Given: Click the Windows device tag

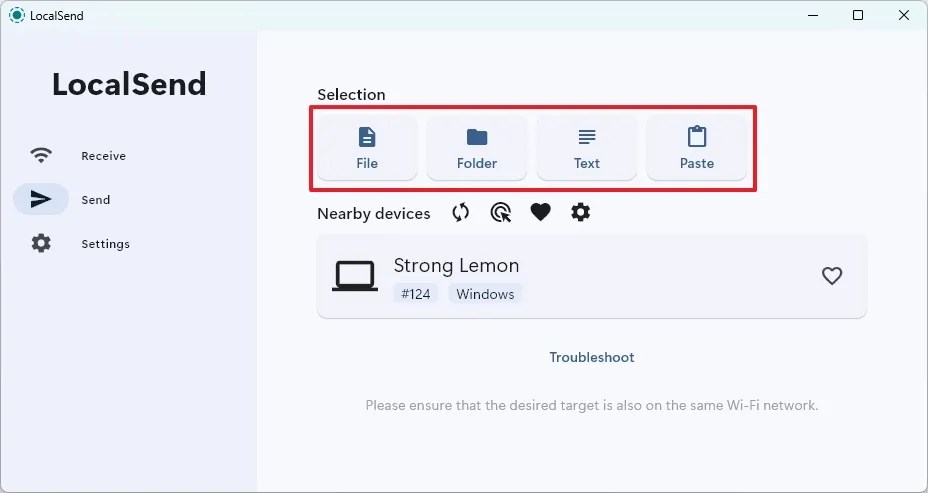Looking at the screenshot, I should point(485,294).
